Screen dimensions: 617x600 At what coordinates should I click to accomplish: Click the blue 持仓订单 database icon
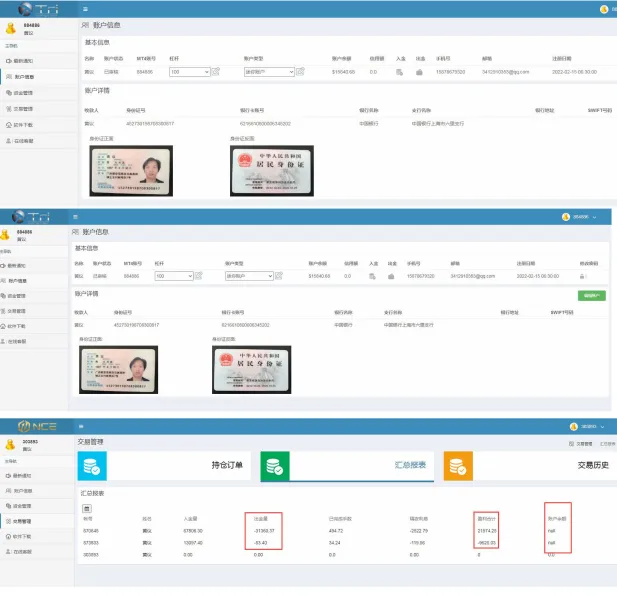pyautogui.click(x=92, y=466)
